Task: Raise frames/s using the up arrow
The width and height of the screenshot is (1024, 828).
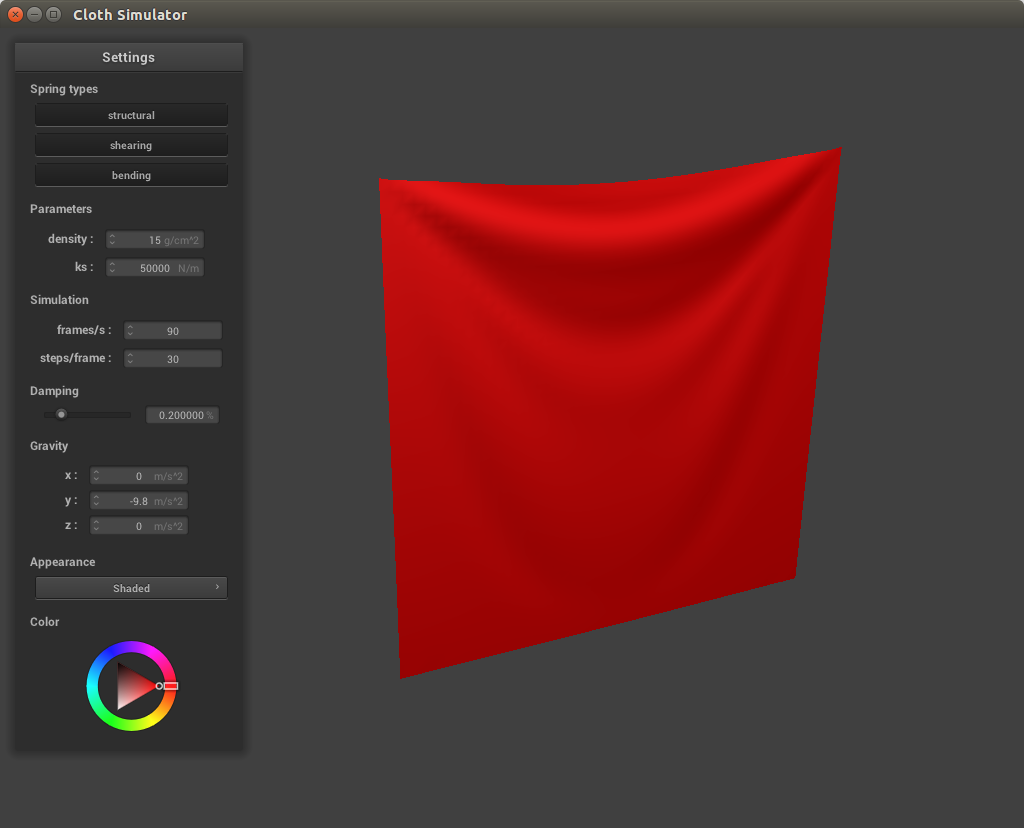Action: pyautogui.click(x=131, y=326)
